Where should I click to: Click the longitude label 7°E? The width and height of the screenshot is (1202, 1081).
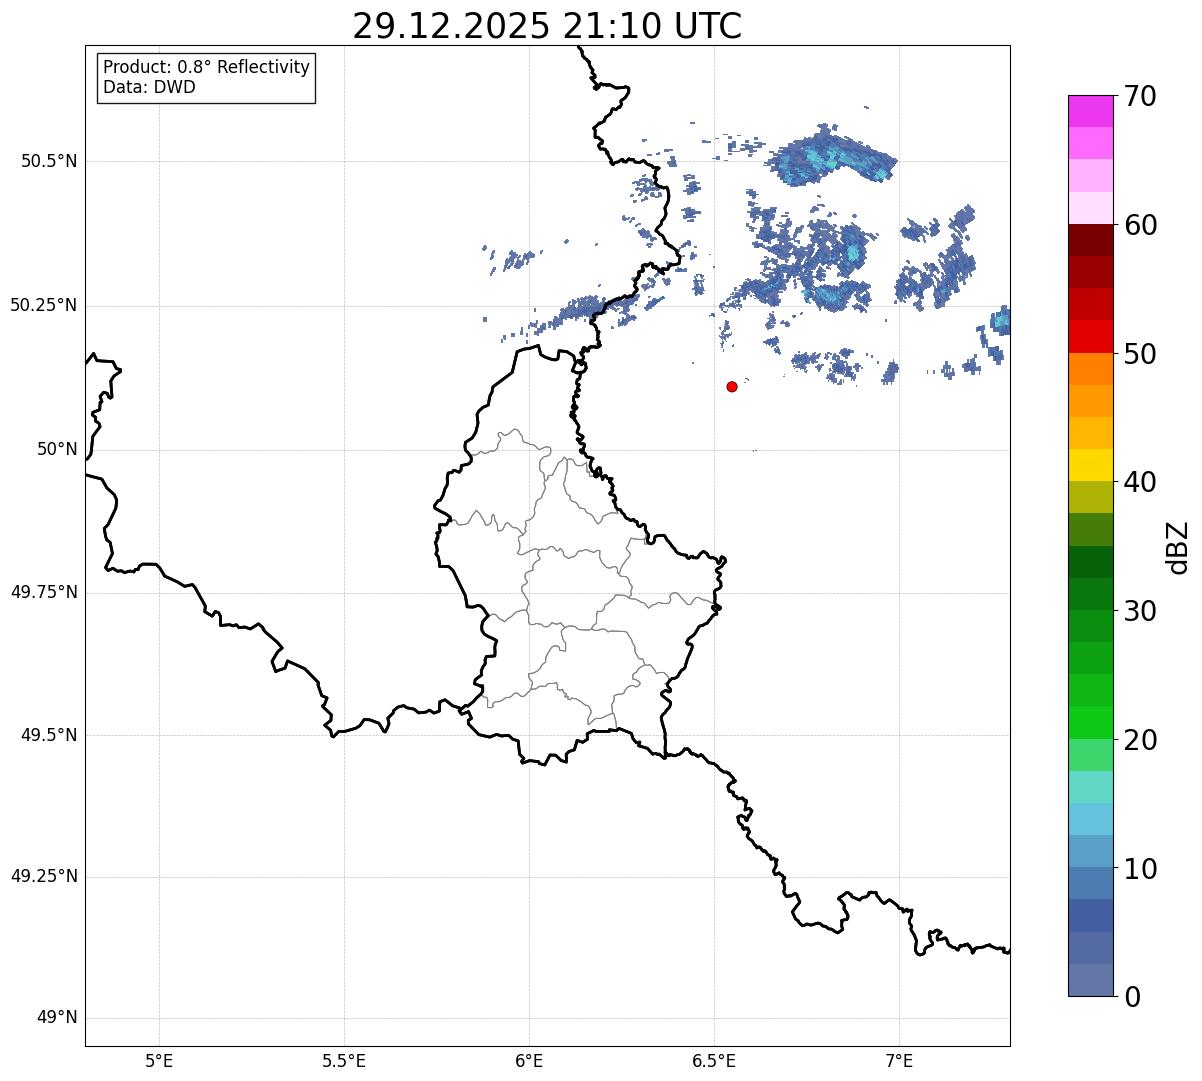[899, 1060]
